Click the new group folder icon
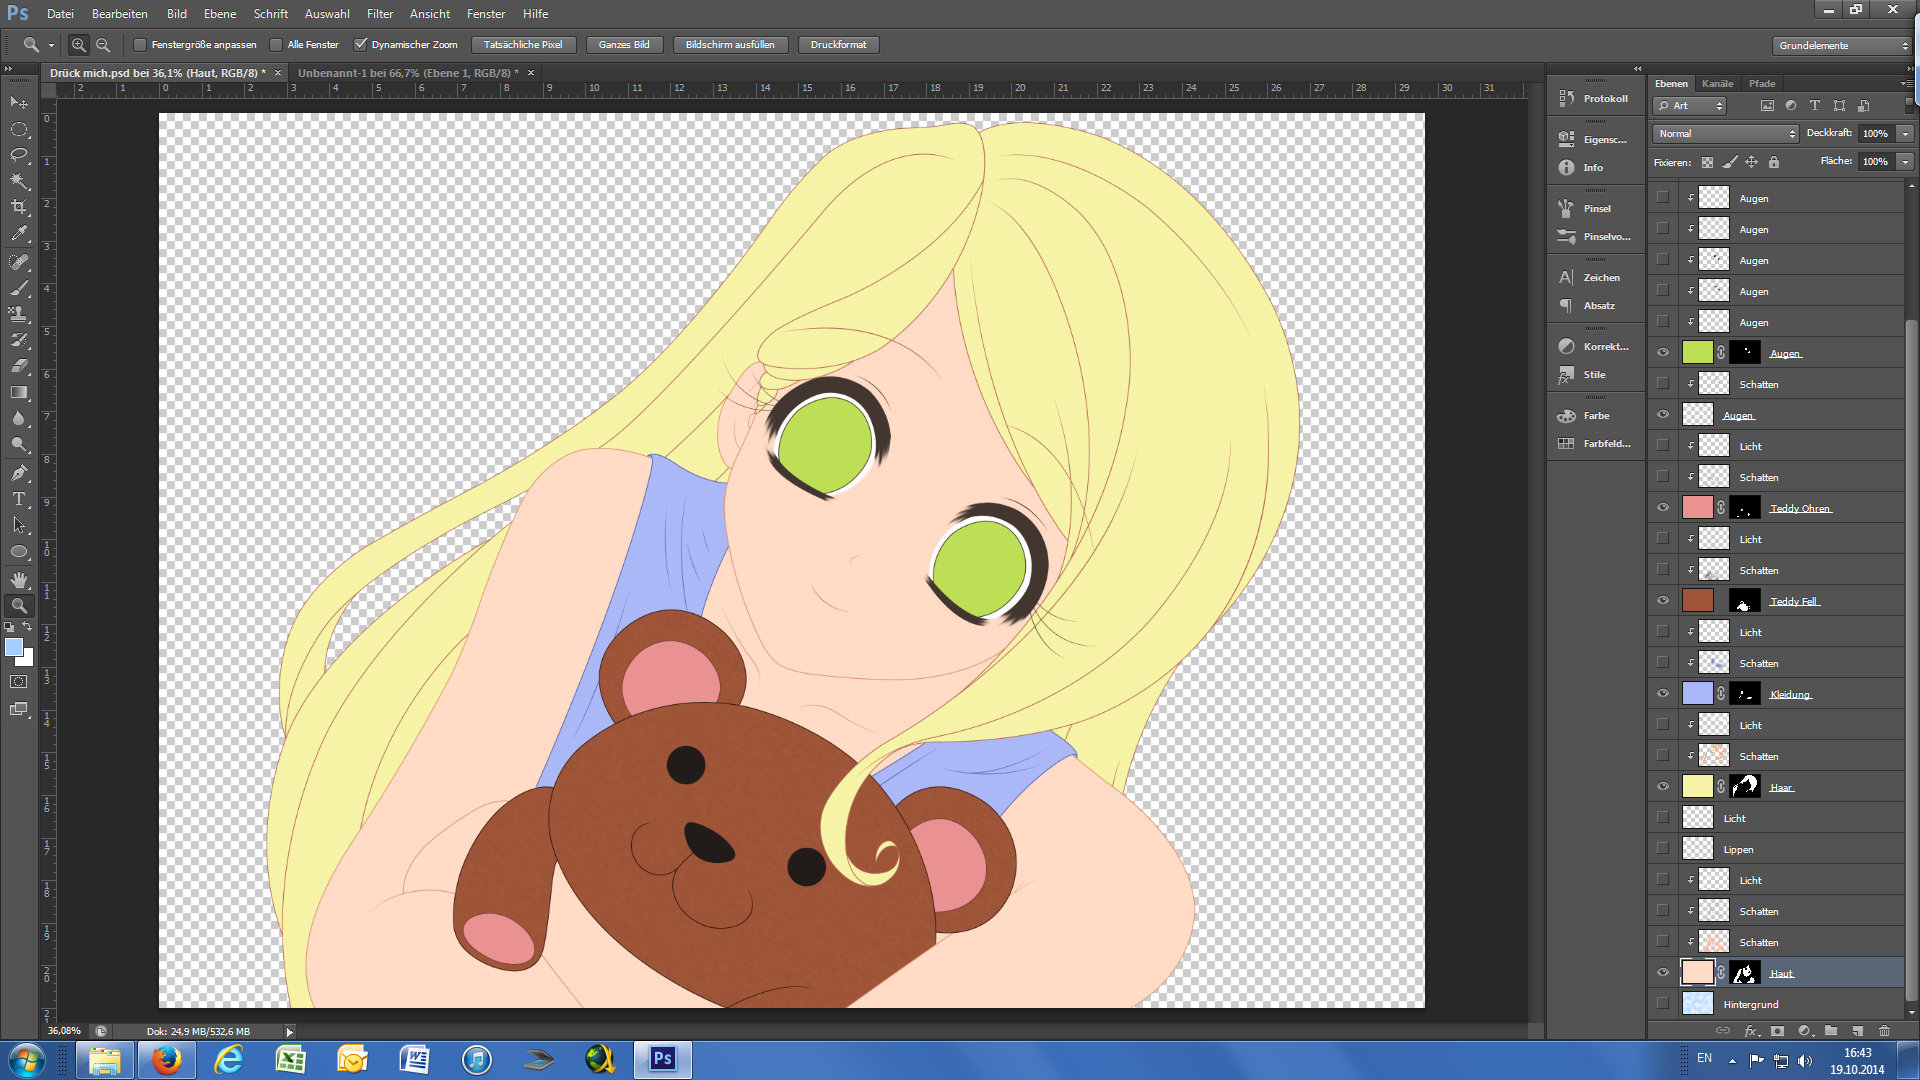 [x=1830, y=1031]
